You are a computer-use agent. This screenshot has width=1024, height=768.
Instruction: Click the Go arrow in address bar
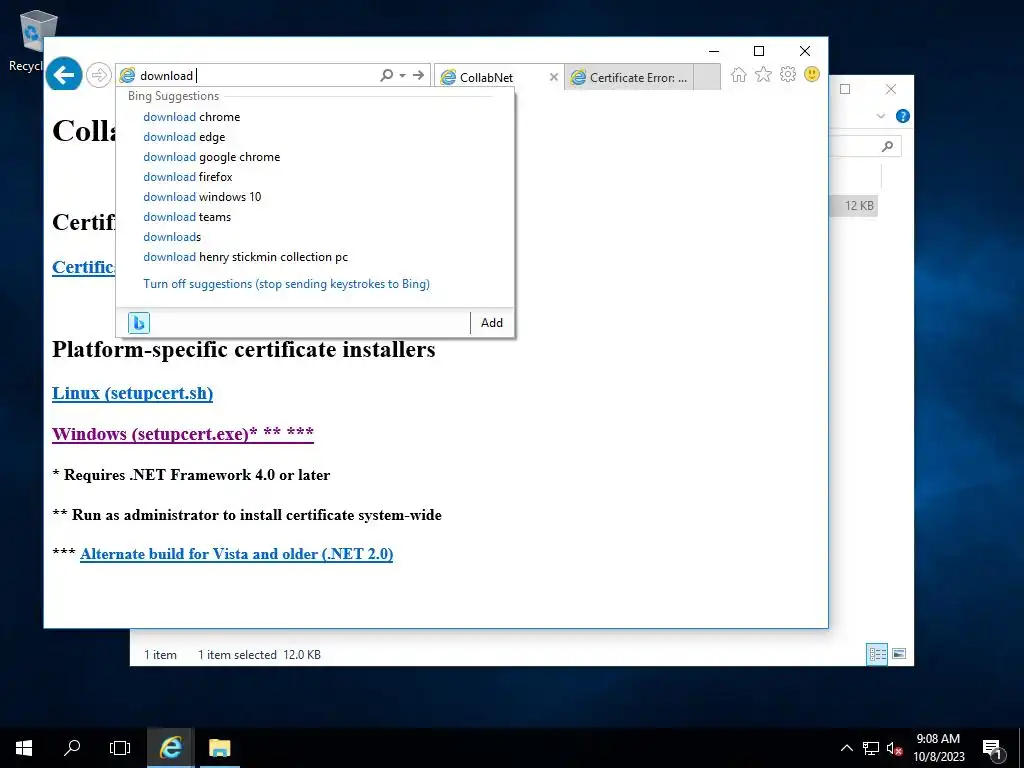(x=418, y=75)
